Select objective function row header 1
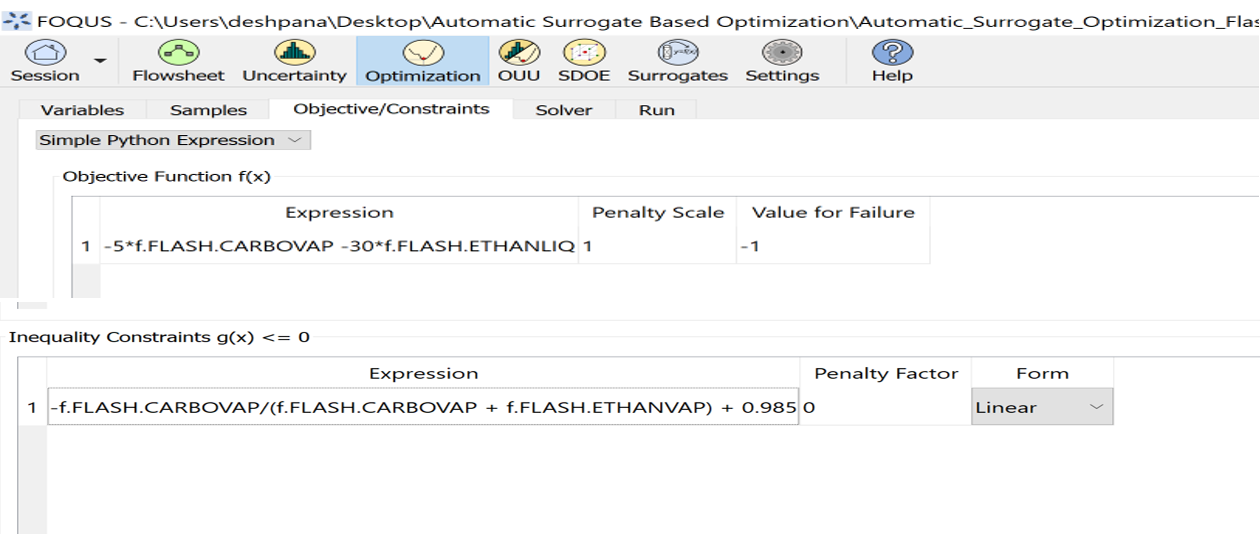The height and width of the screenshot is (534, 1260). coord(86,245)
